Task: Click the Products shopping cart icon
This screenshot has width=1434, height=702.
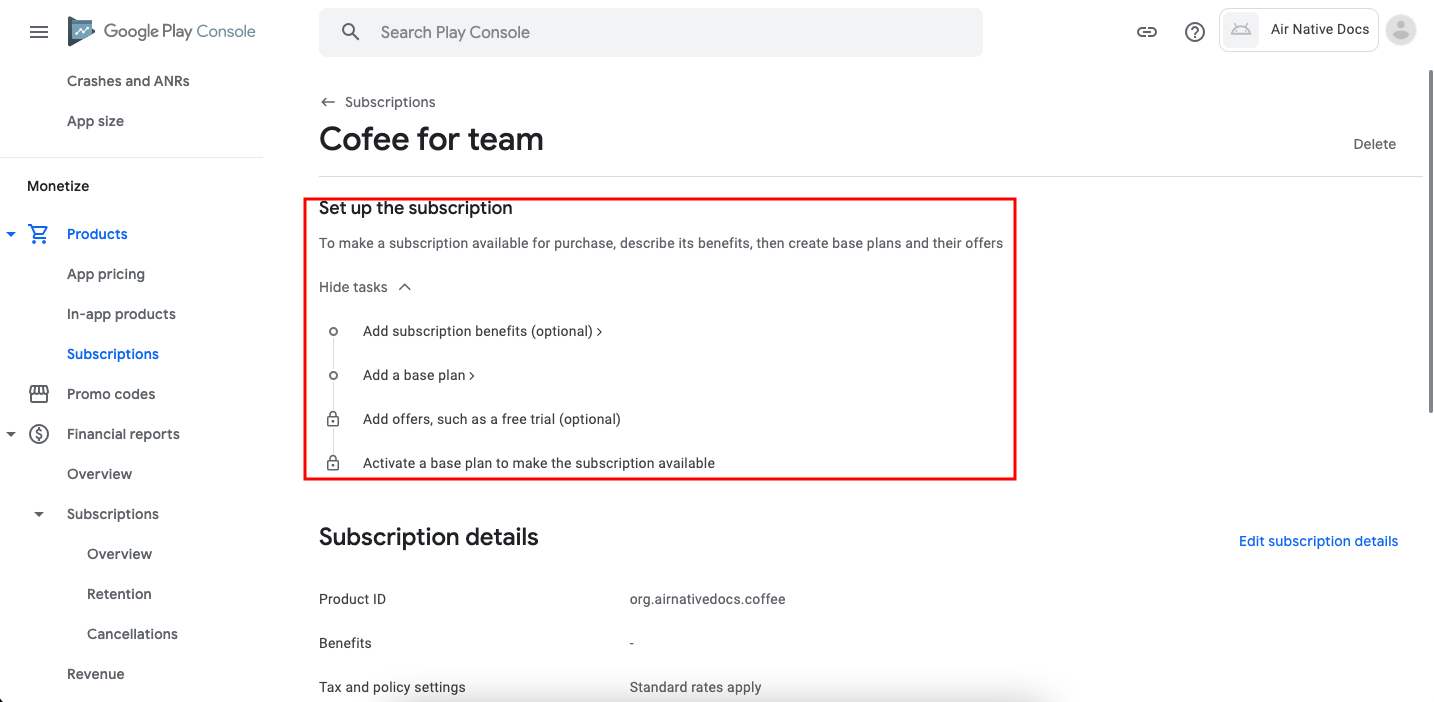Action: (x=39, y=234)
